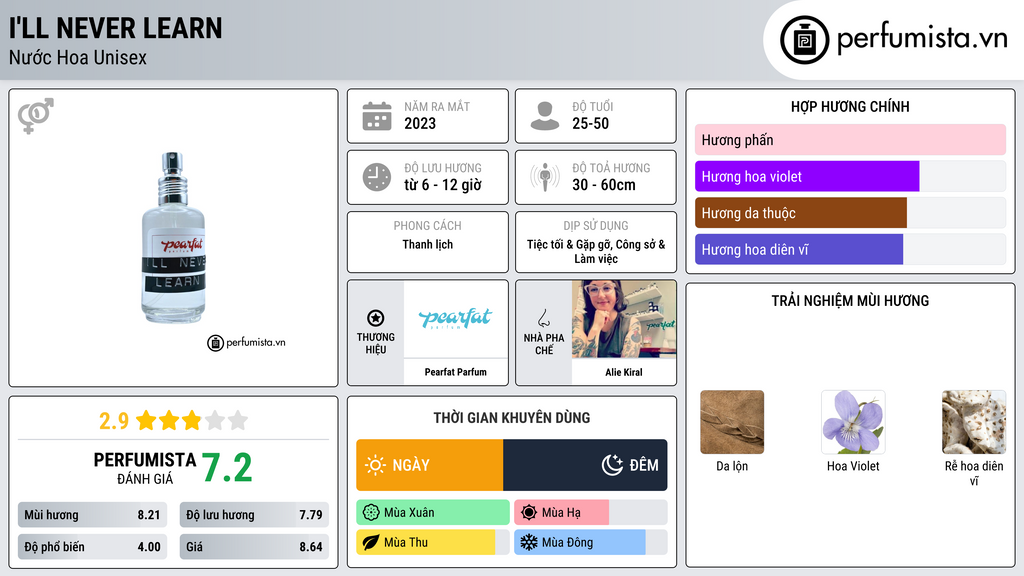This screenshot has width=1024, height=576.
Task: Click the Độ phổ biến 4.00 score row
Action: tap(92, 547)
